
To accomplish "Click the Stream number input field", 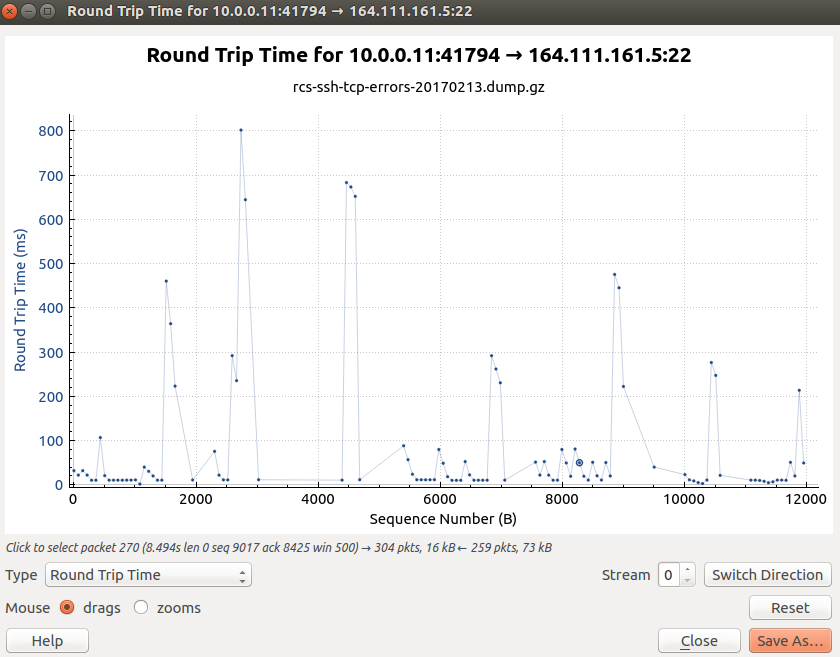I will (668, 575).
